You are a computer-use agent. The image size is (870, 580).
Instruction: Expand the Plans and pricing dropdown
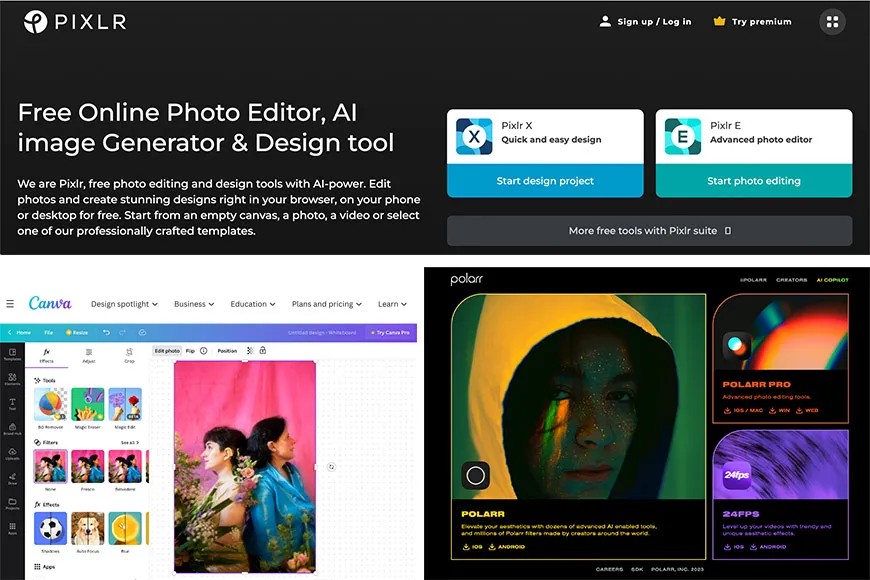pos(326,305)
